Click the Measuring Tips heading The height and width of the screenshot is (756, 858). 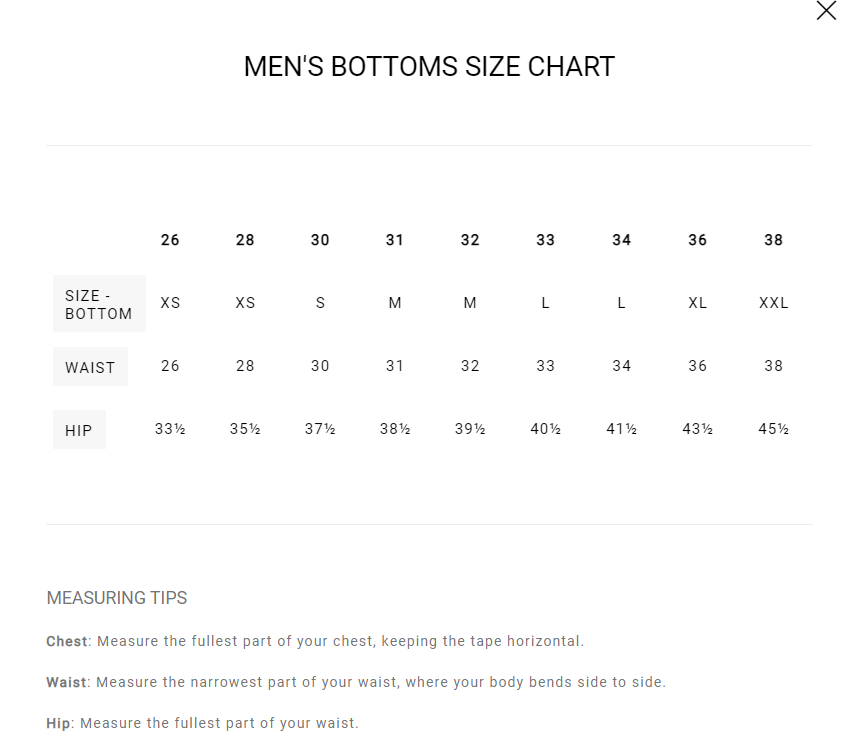coord(117,598)
